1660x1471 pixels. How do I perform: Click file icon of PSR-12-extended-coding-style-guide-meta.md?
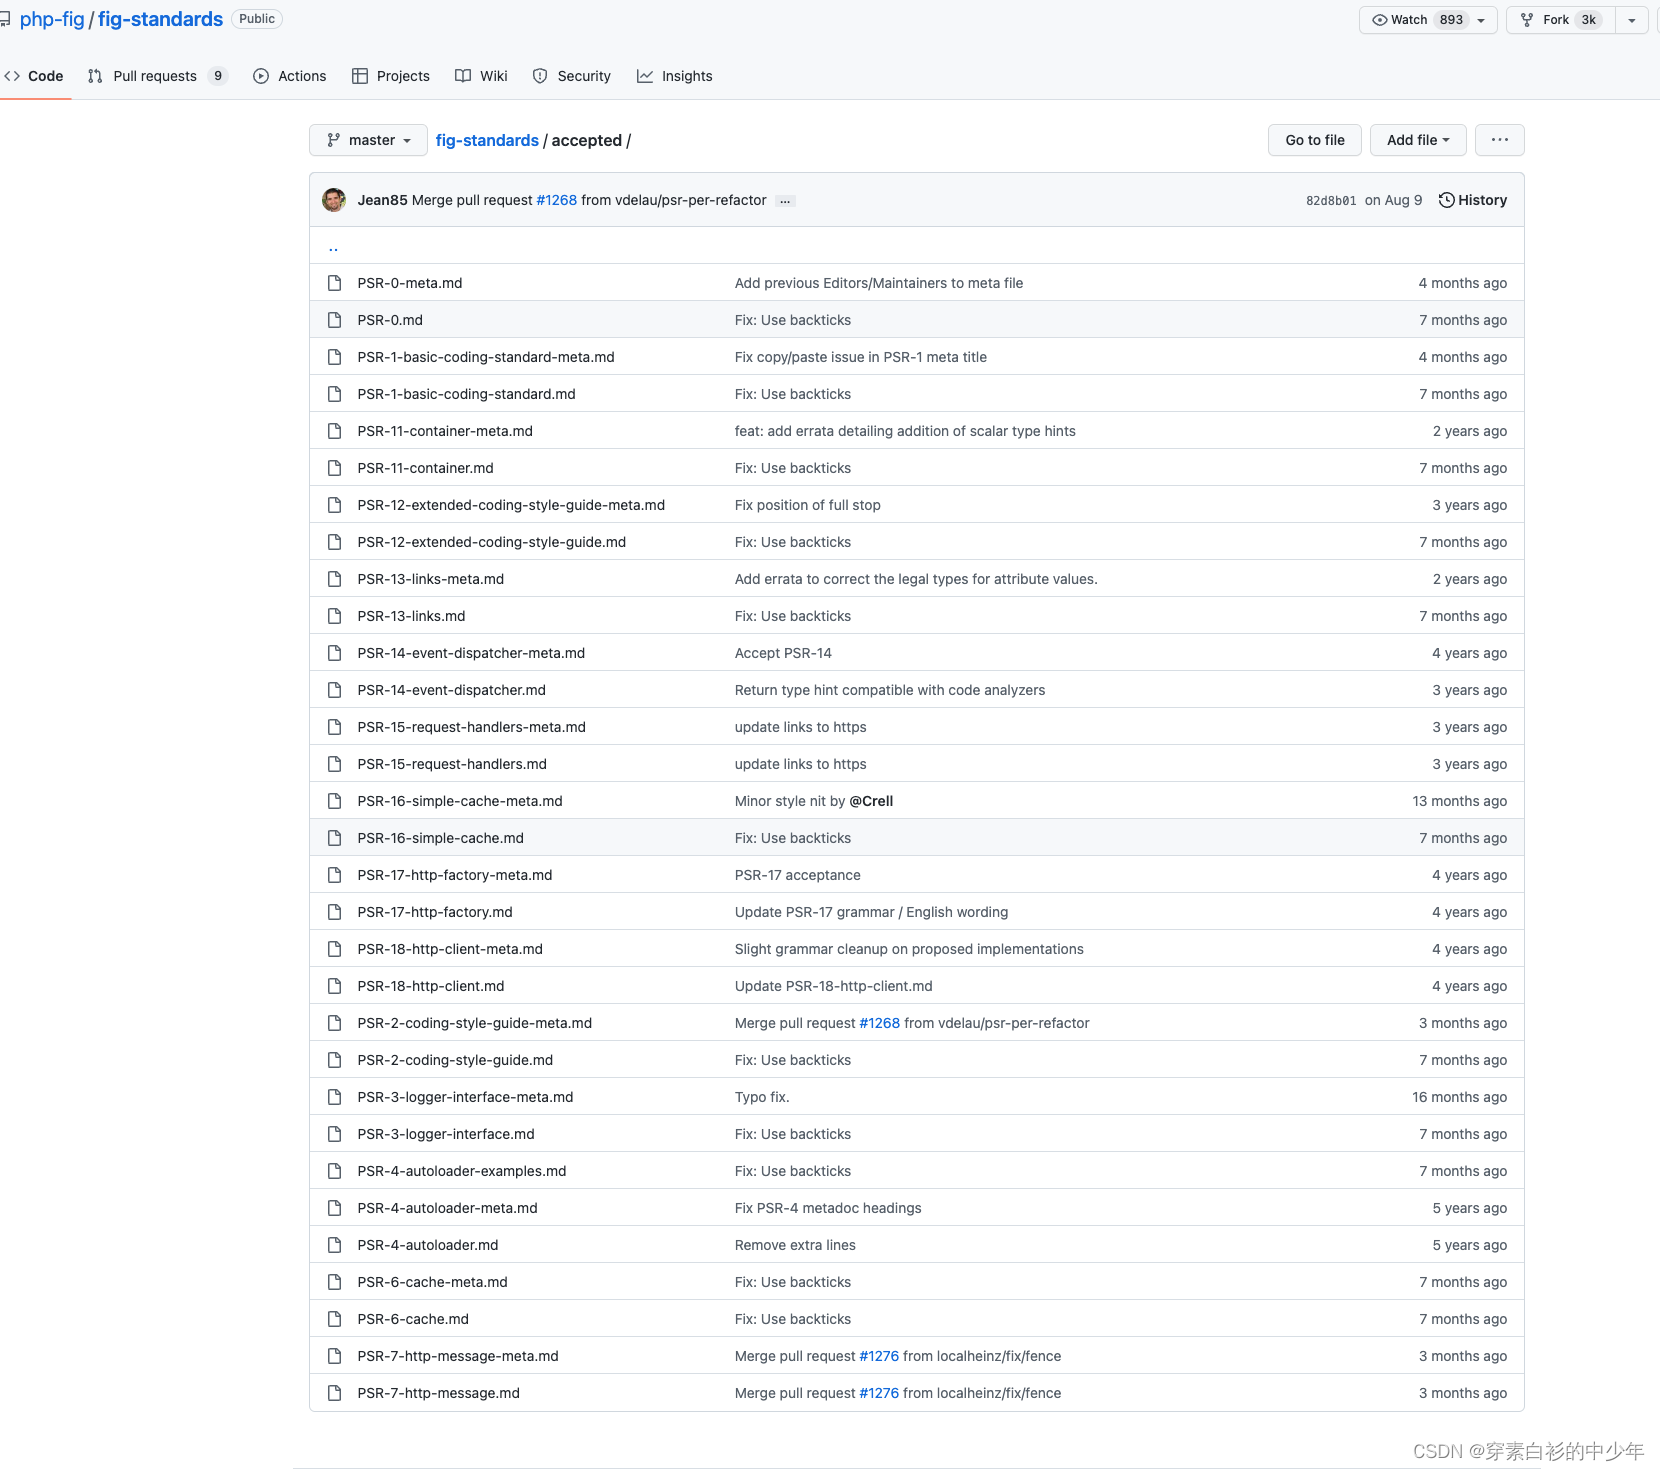tap(335, 505)
